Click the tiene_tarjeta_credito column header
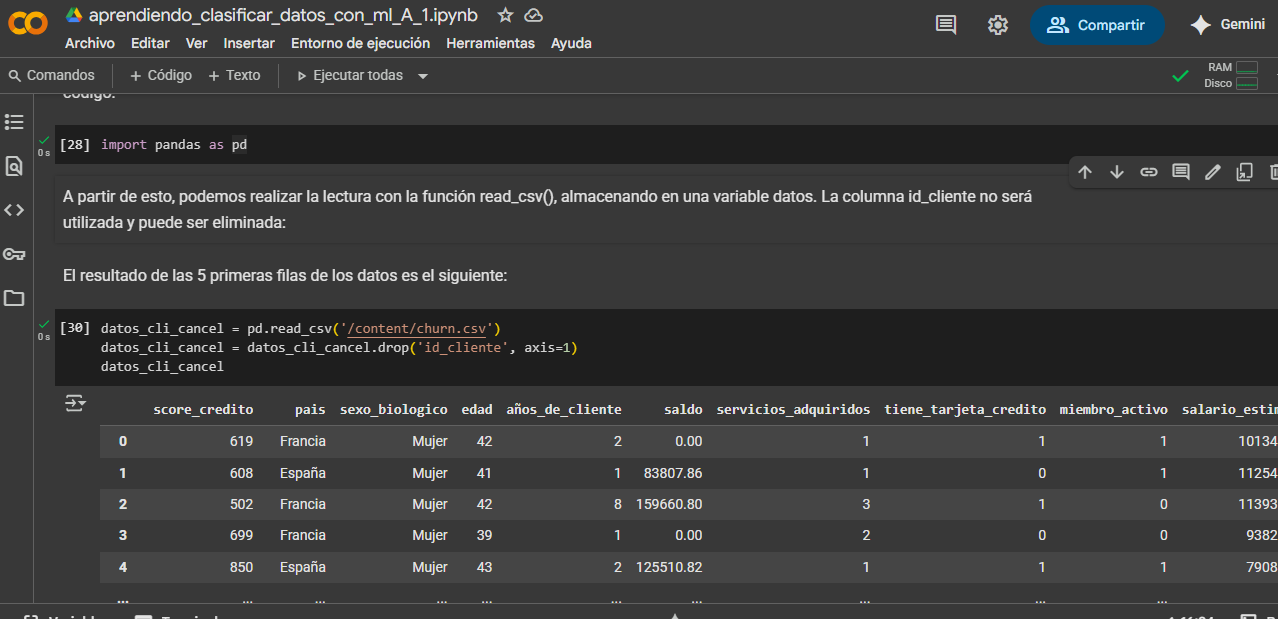Viewport: 1278px width, 619px height. tap(965, 410)
